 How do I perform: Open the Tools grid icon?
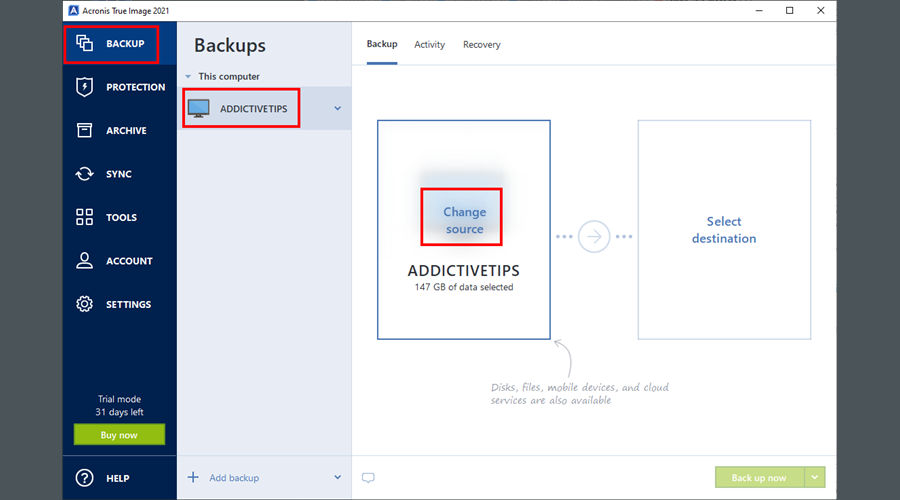pos(85,217)
